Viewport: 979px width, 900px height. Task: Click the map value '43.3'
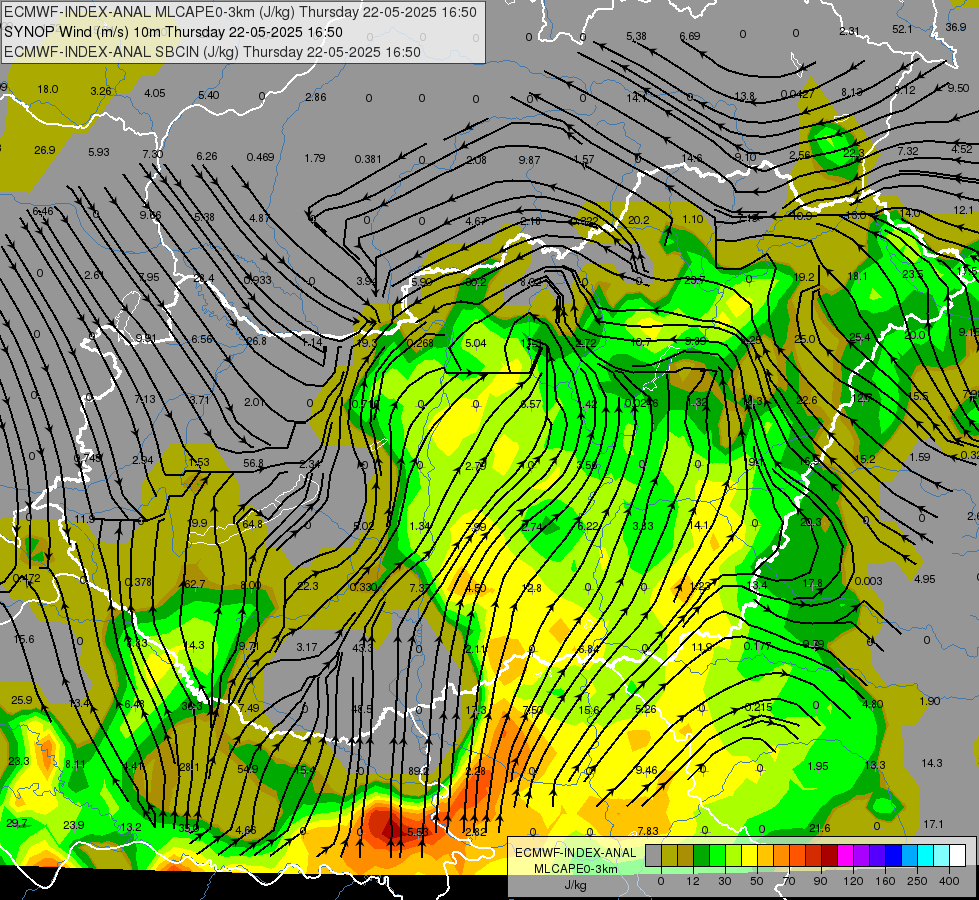(362, 648)
